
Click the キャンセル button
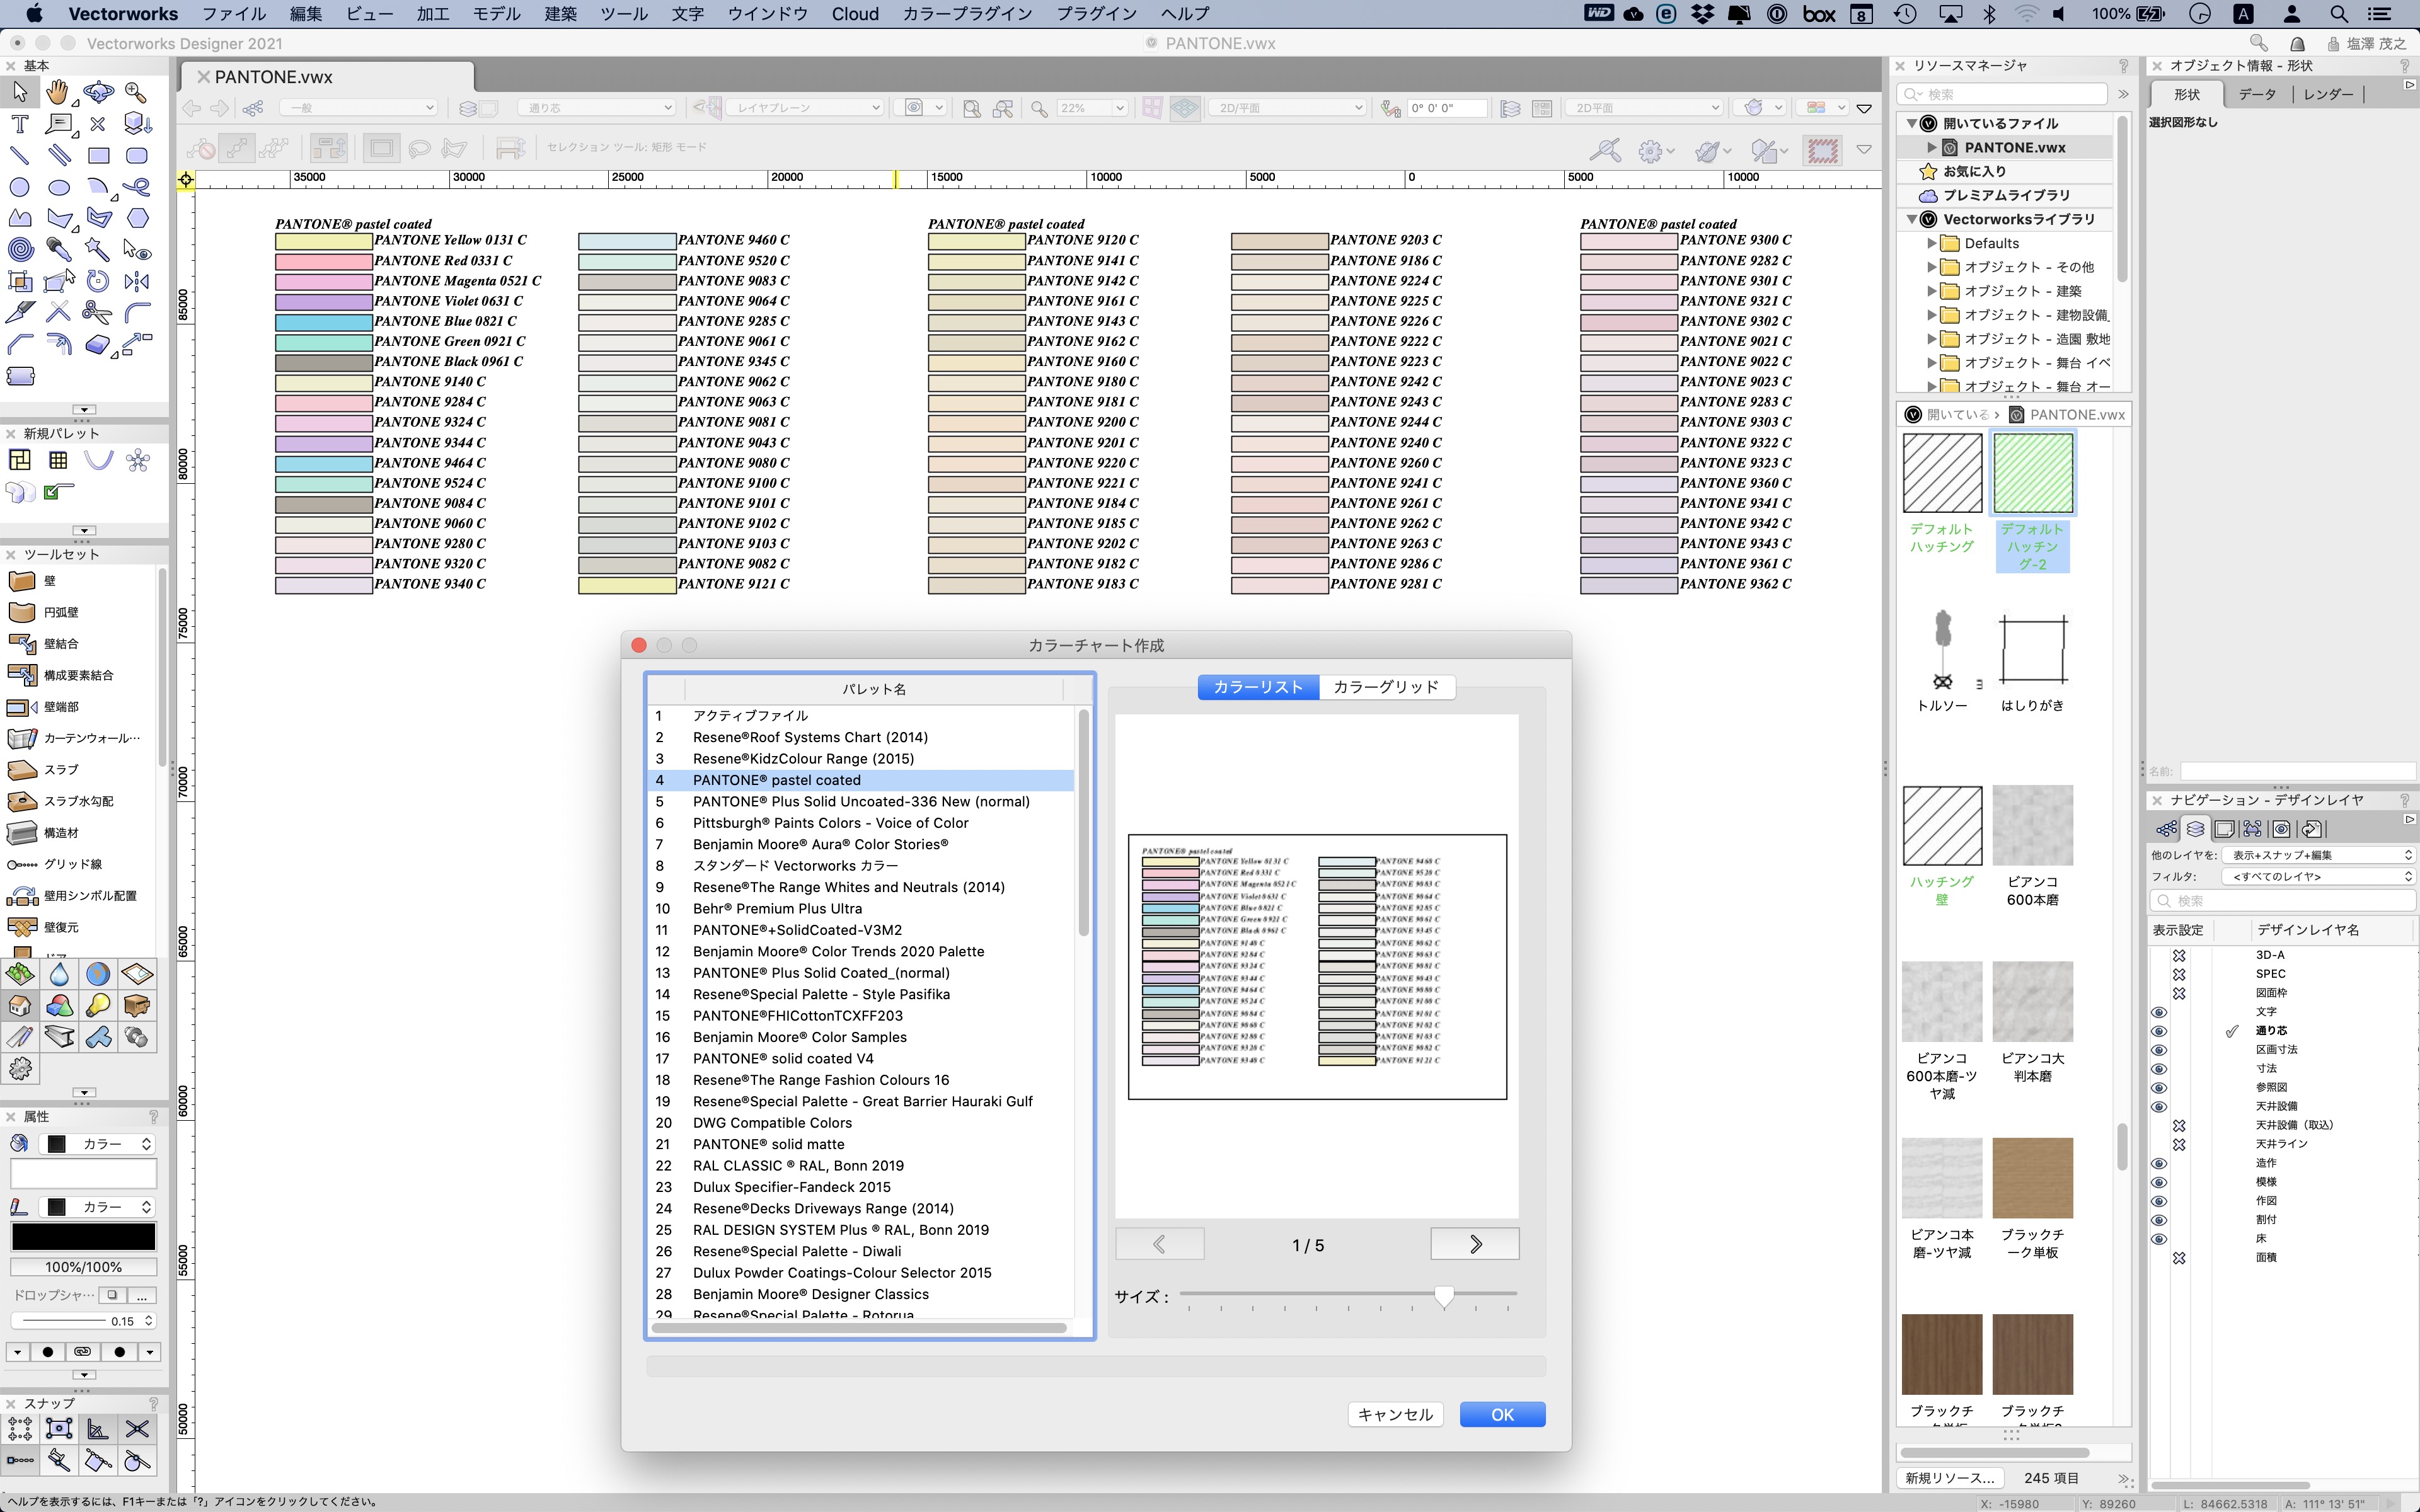click(x=1395, y=1414)
